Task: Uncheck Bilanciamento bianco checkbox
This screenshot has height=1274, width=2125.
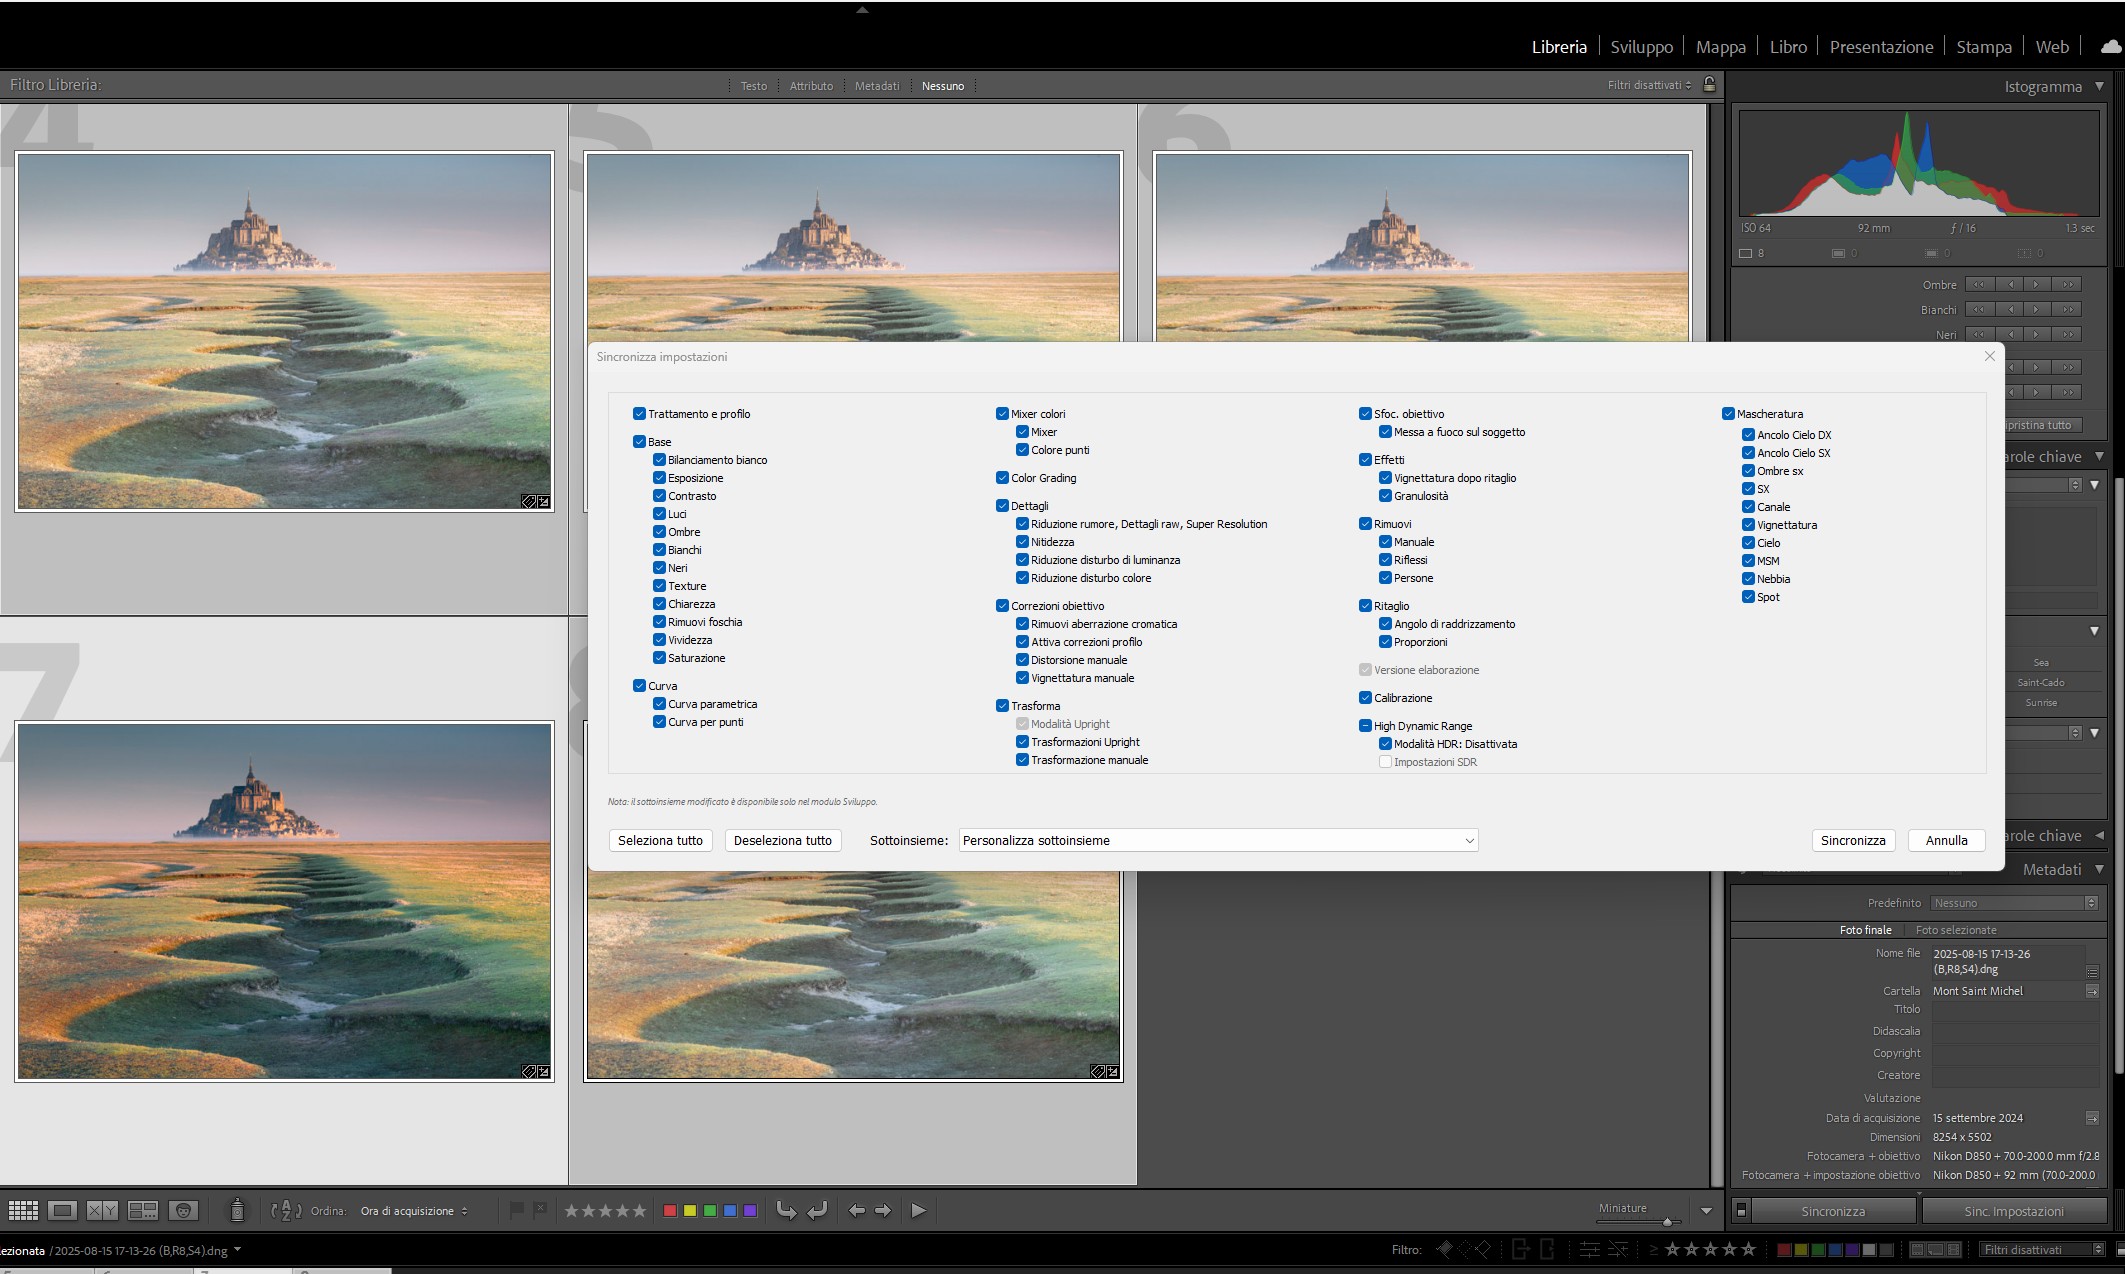Action: [x=659, y=460]
